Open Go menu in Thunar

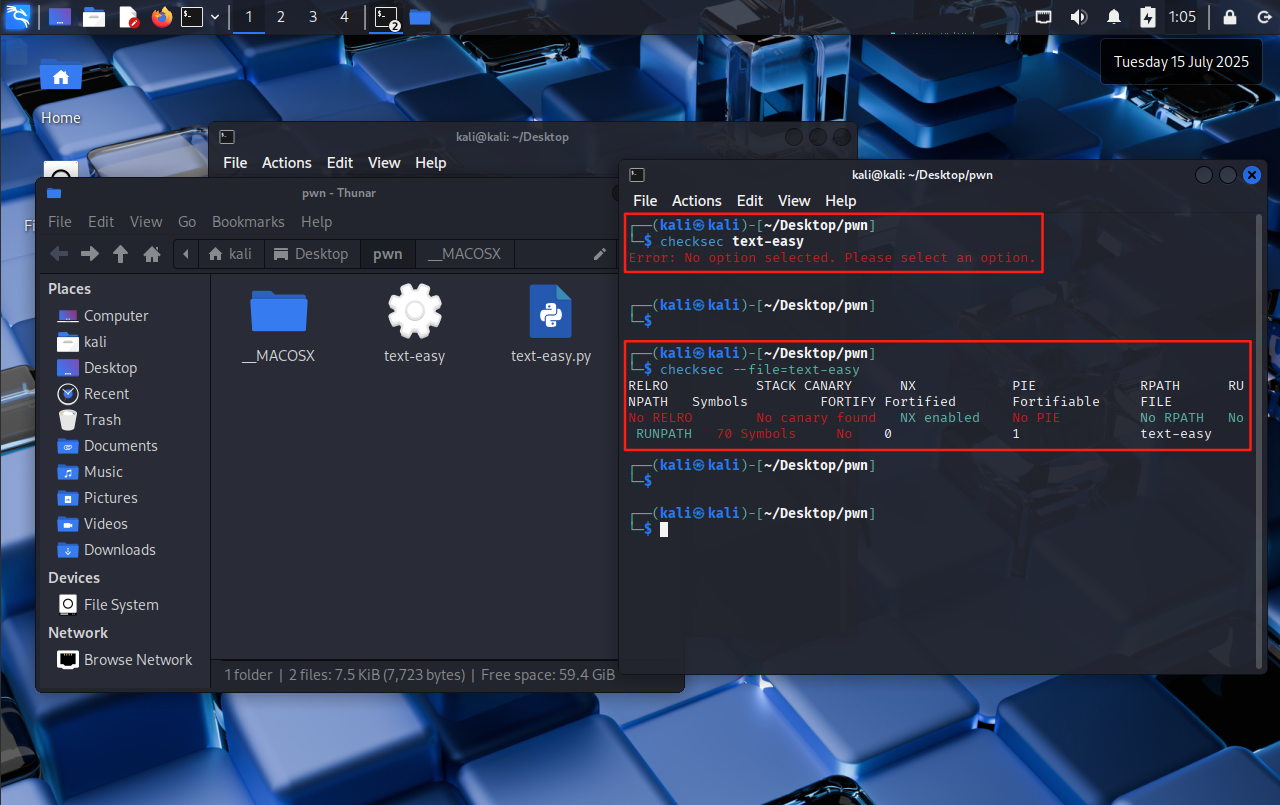point(187,222)
